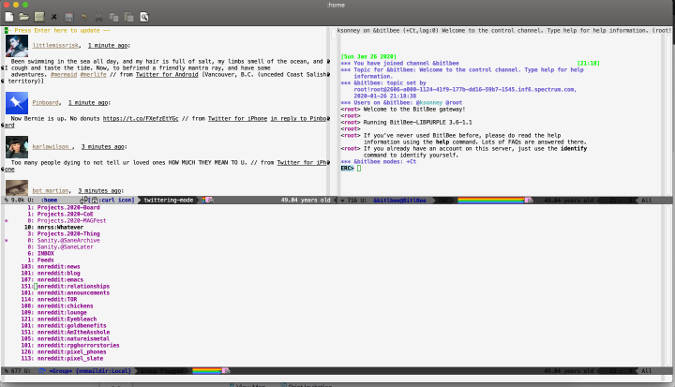The image size is (675, 387).
Task: Click the nyan cat in twittering-mode modeline
Action: (x=209, y=200)
